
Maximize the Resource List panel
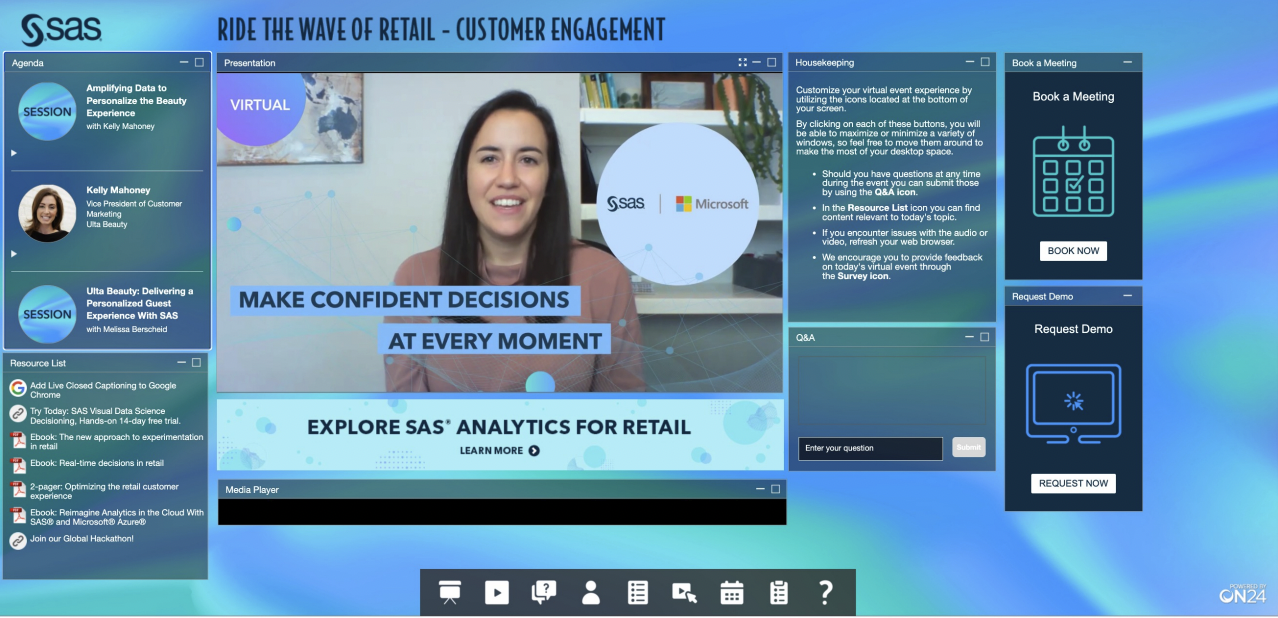[196, 362]
